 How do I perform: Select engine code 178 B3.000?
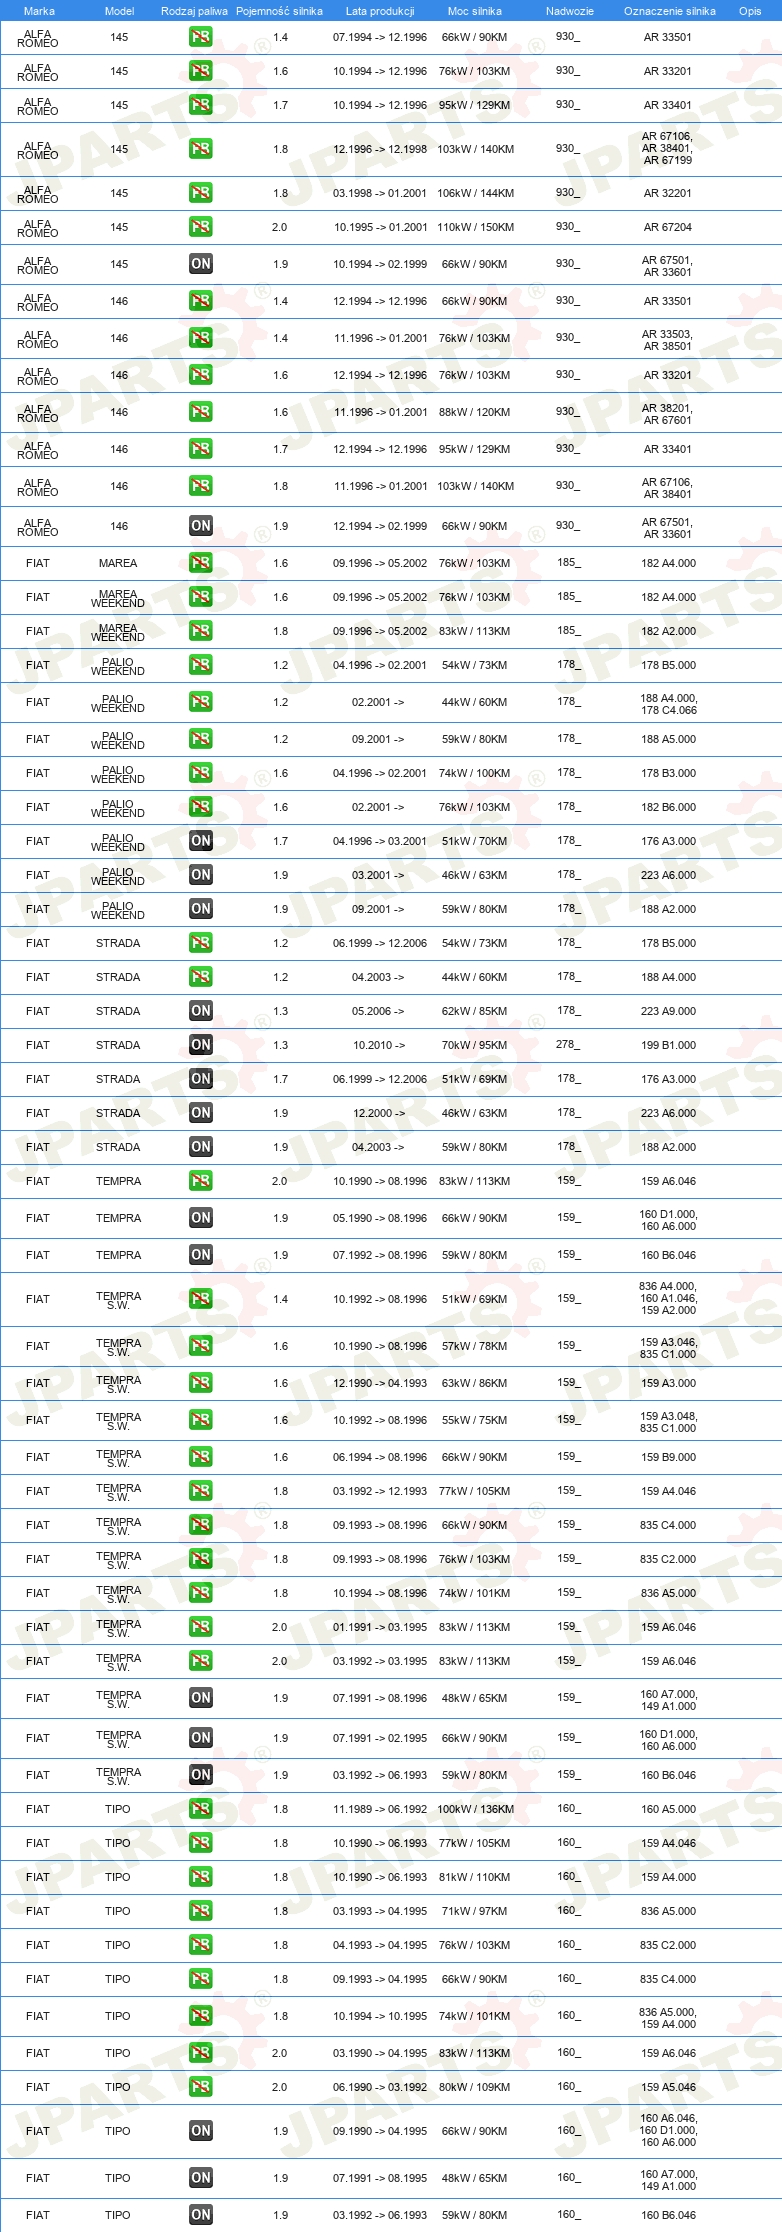pyautogui.click(x=669, y=773)
